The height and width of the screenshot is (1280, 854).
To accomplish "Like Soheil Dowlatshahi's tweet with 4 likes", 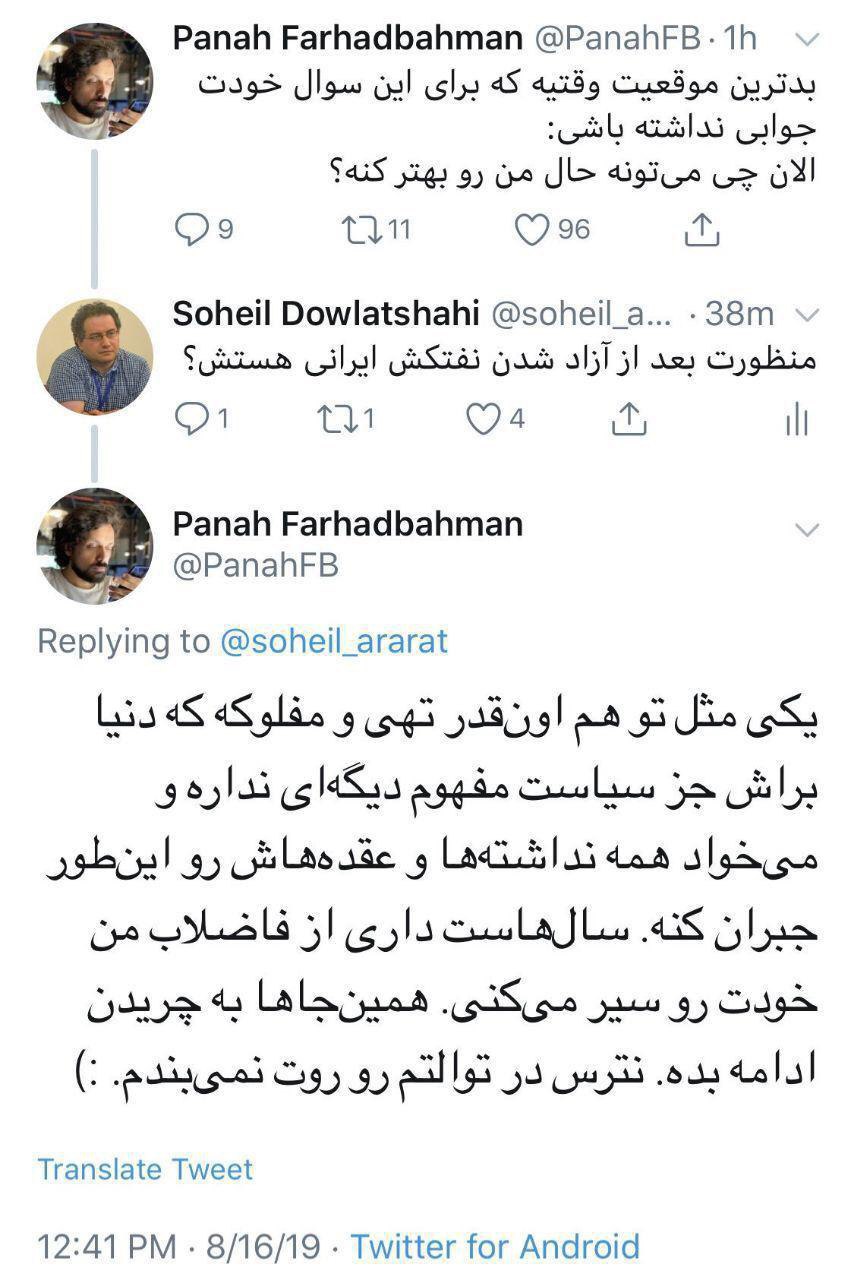I will click(x=485, y=420).
